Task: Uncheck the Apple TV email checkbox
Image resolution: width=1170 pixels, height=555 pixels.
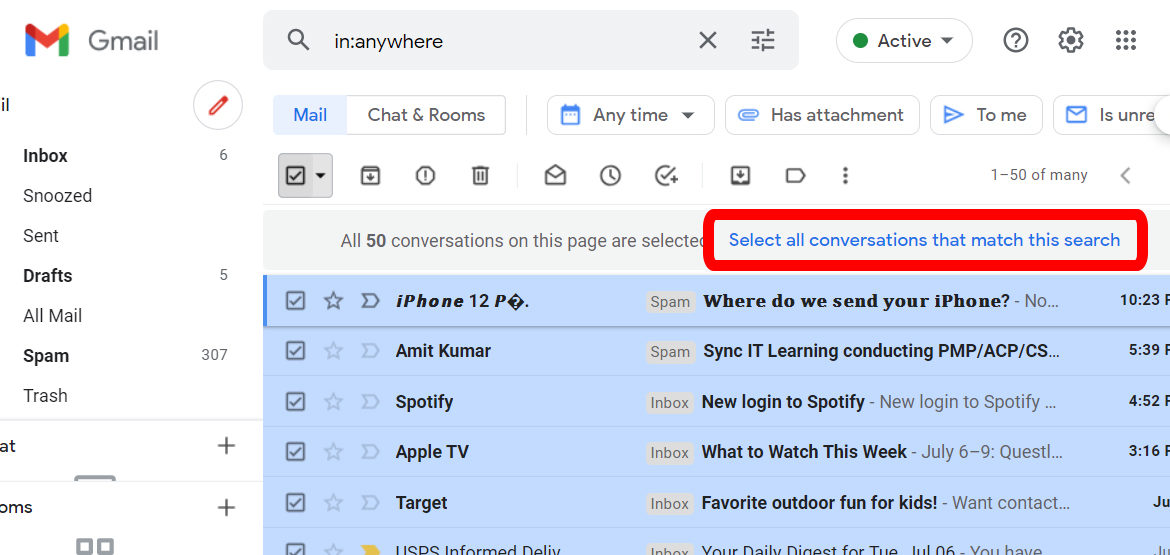Action: click(295, 452)
